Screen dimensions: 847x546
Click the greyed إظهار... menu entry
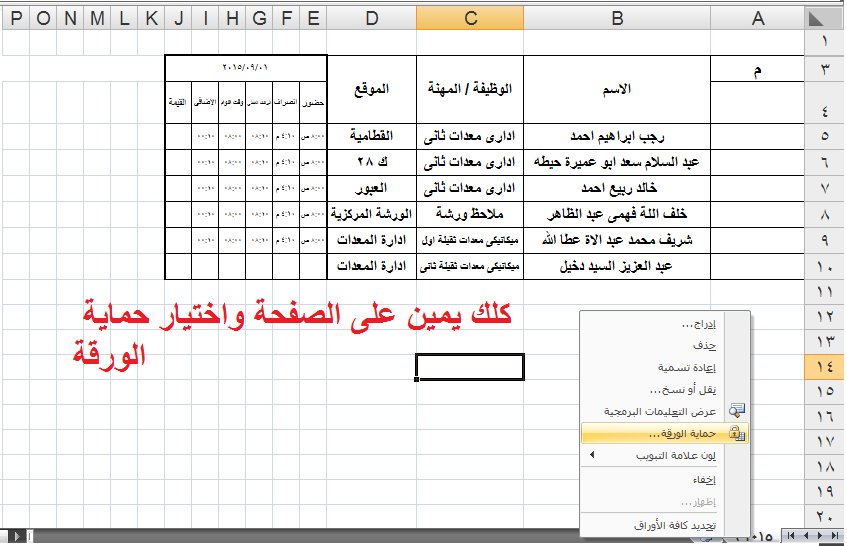click(x=666, y=502)
